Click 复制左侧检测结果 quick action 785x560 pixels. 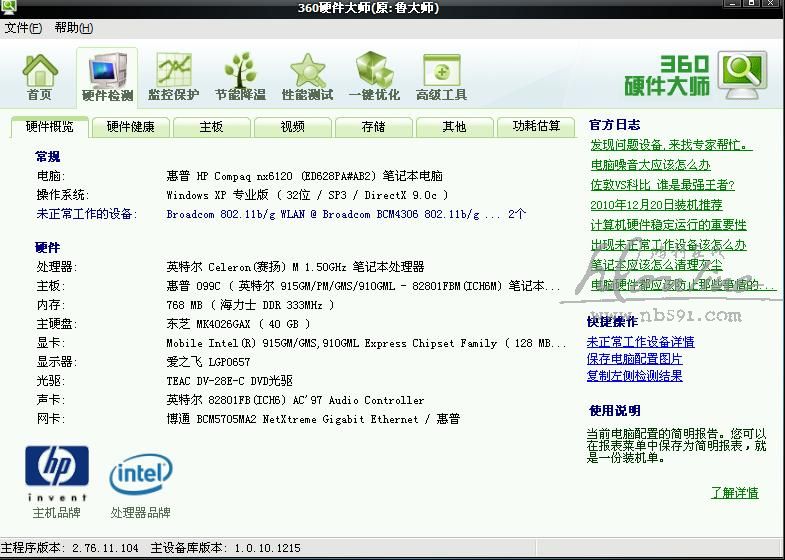634,376
